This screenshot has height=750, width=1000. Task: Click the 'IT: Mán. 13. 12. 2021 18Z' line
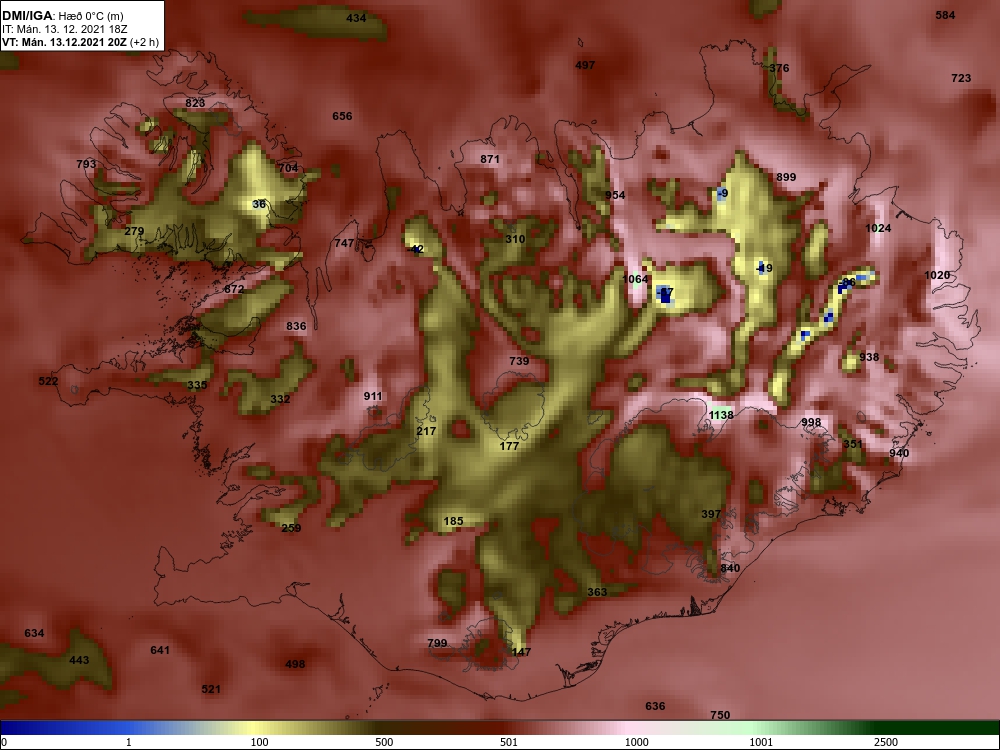click(62, 29)
